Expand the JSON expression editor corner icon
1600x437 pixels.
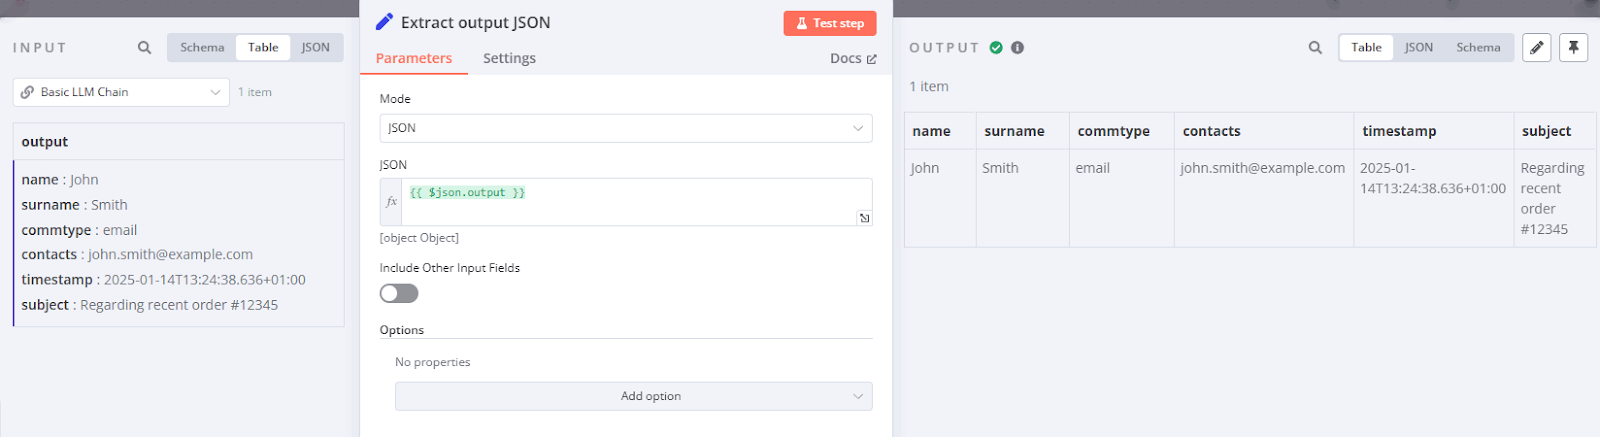tap(864, 217)
